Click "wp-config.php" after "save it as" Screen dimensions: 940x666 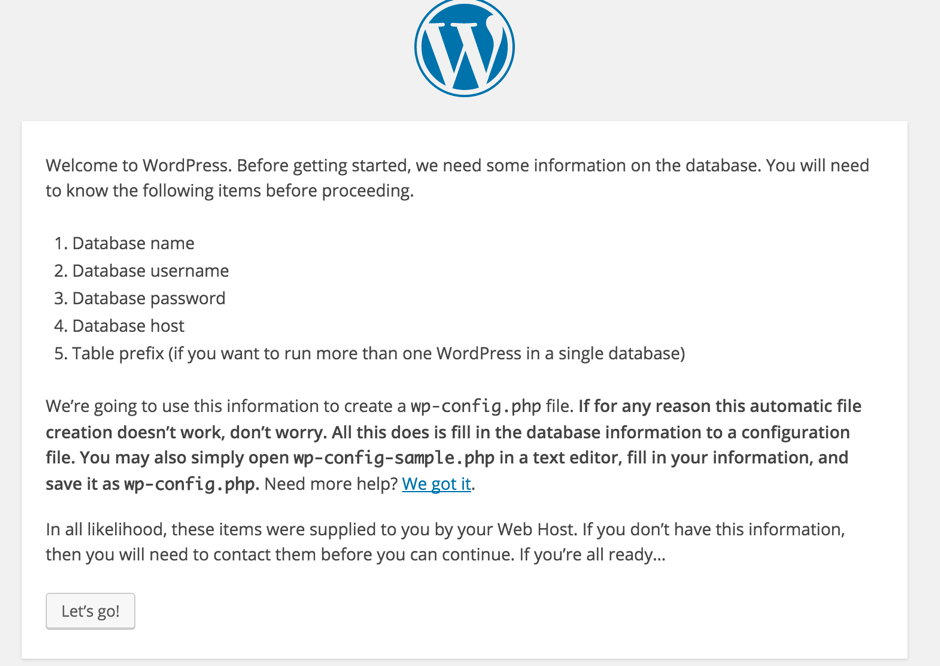tap(190, 484)
